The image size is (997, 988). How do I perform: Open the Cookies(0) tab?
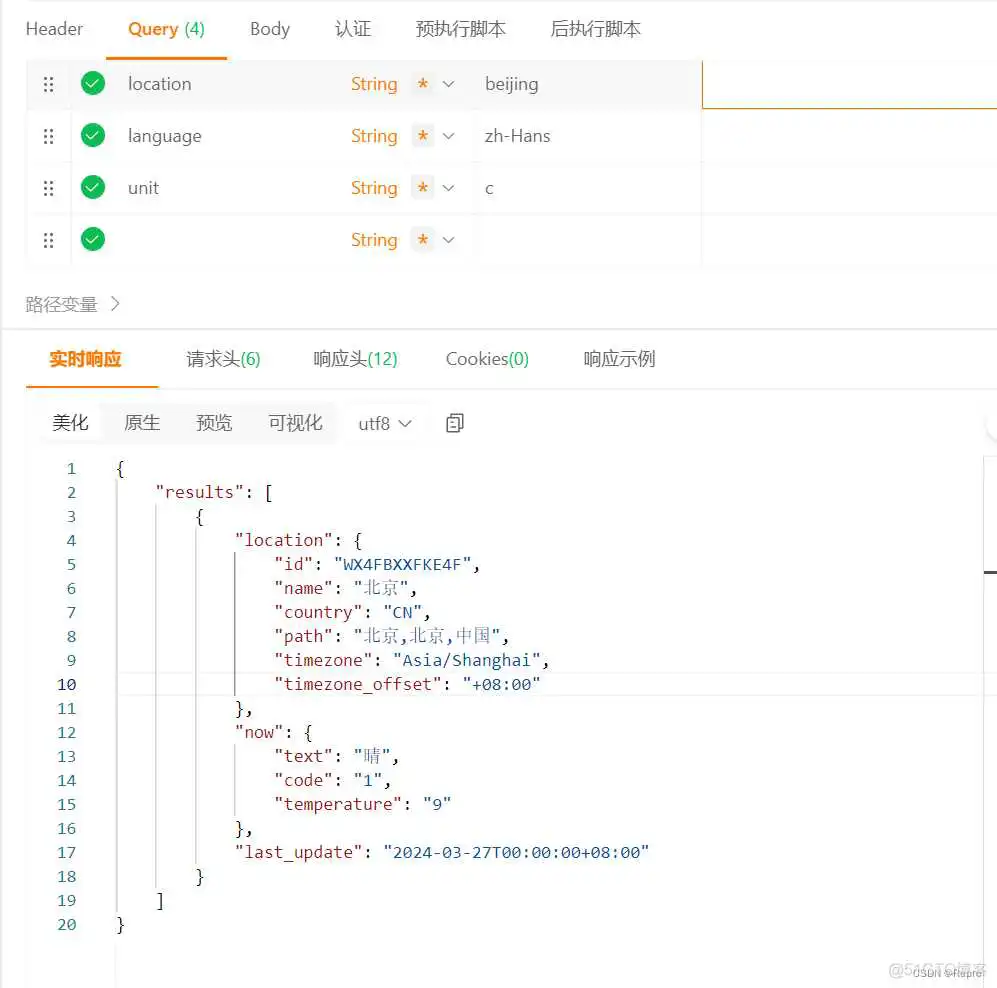pos(487,359)
